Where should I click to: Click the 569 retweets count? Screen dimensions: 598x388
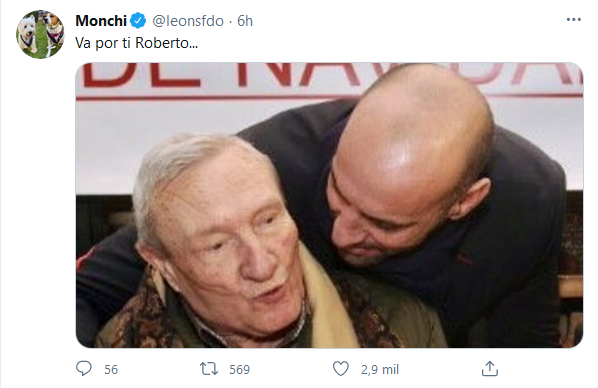click(x=240, y=369)
